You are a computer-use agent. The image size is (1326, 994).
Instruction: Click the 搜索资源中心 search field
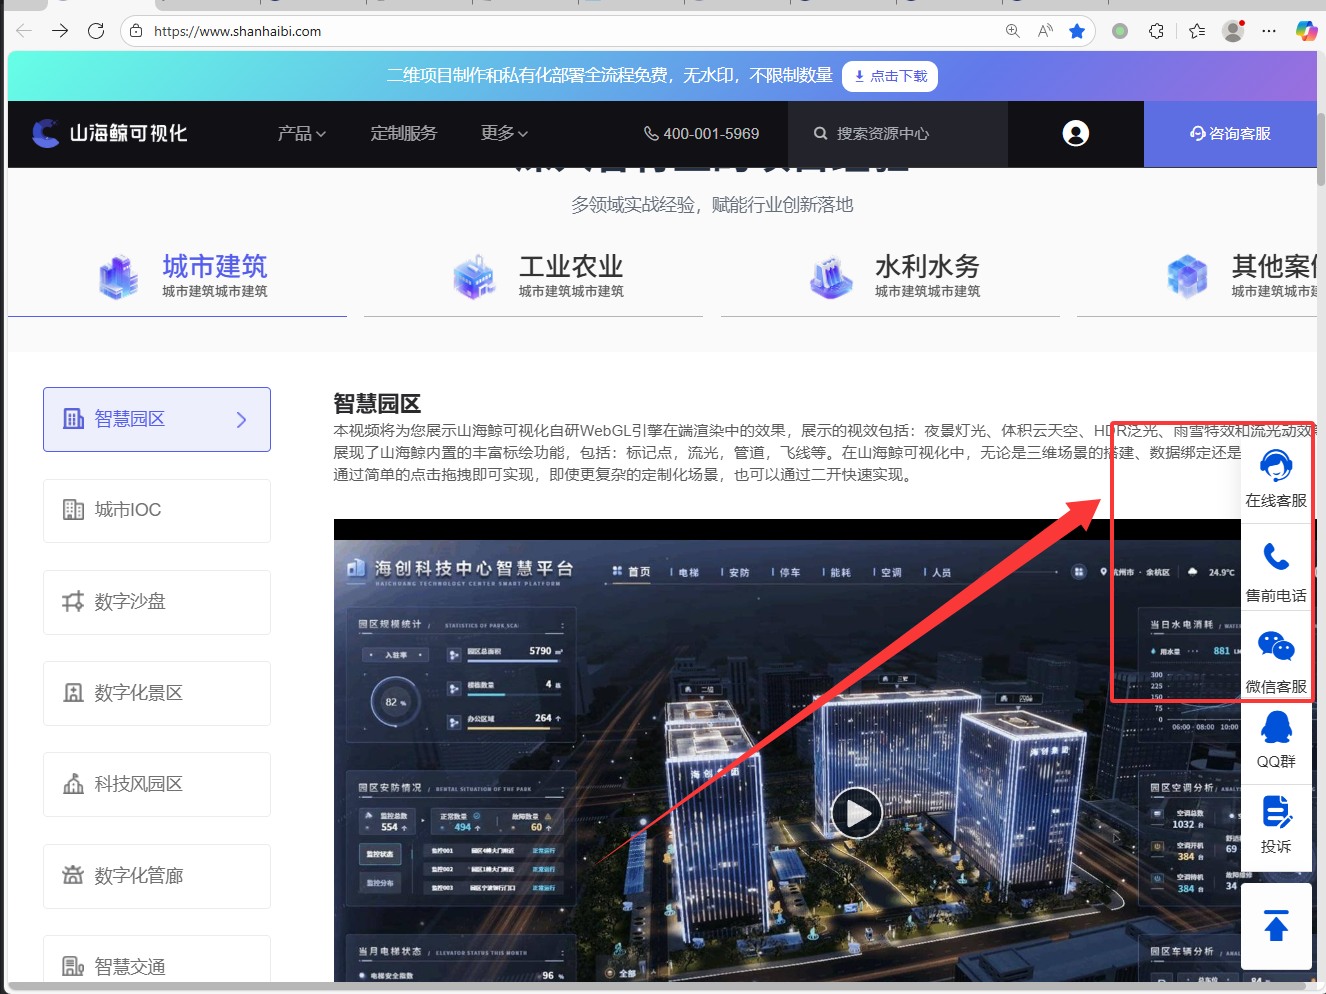897,133
